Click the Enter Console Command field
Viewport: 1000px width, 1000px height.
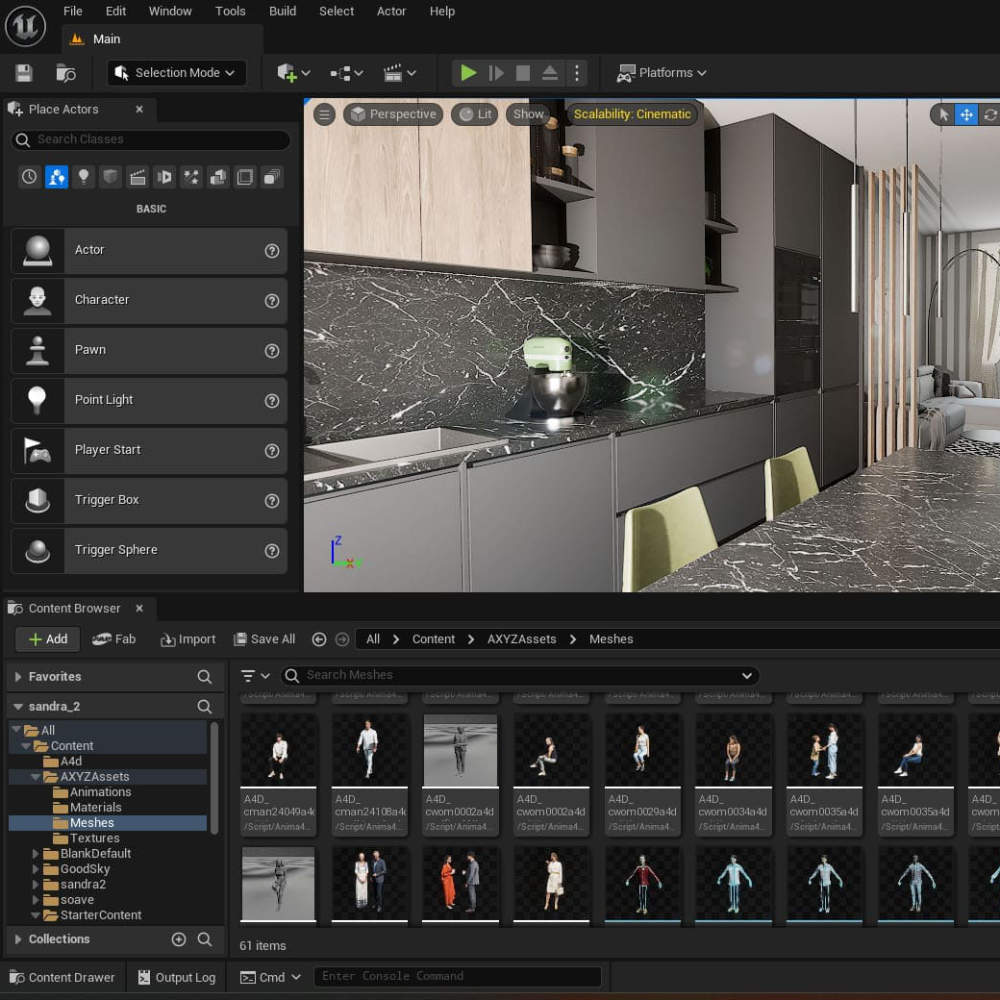(x=457, y=976)
